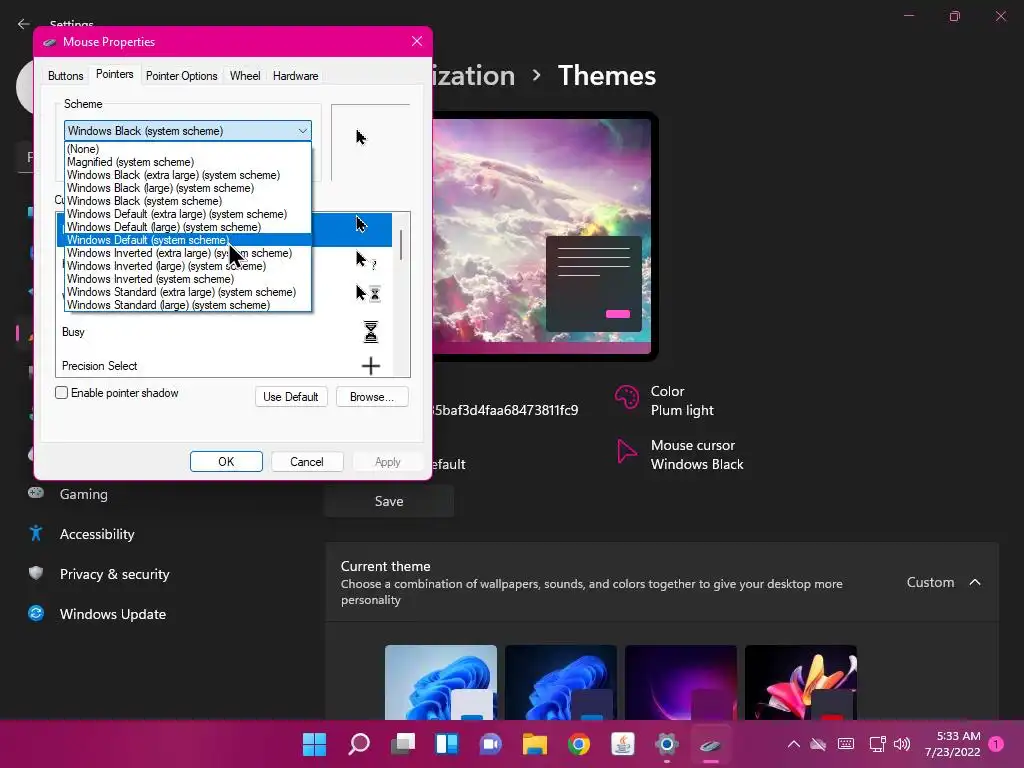The height and width of the screenshot is (768, 1024).
Task: Select the Busy pointer row
Action: [224, 332]
